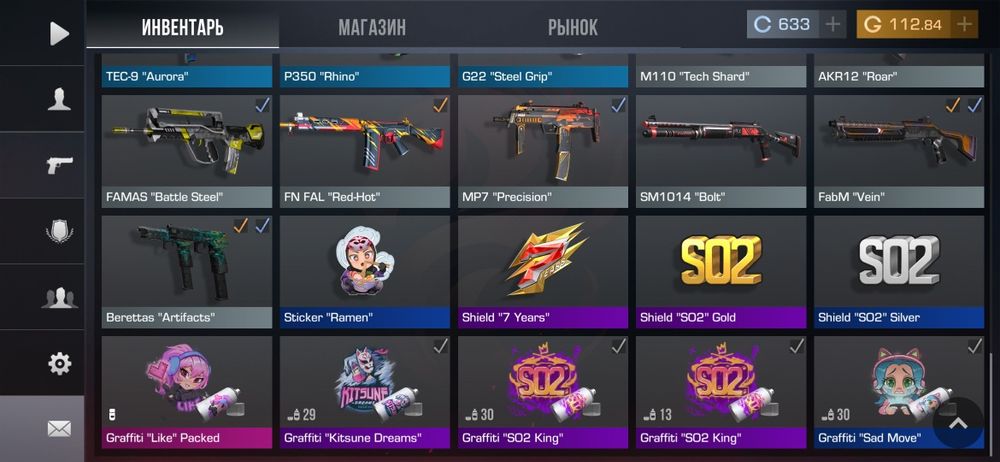Open the settings gear in sidebar
Image resolution: width=1000 pixels, height=462 pixels.
coord(59,364)
